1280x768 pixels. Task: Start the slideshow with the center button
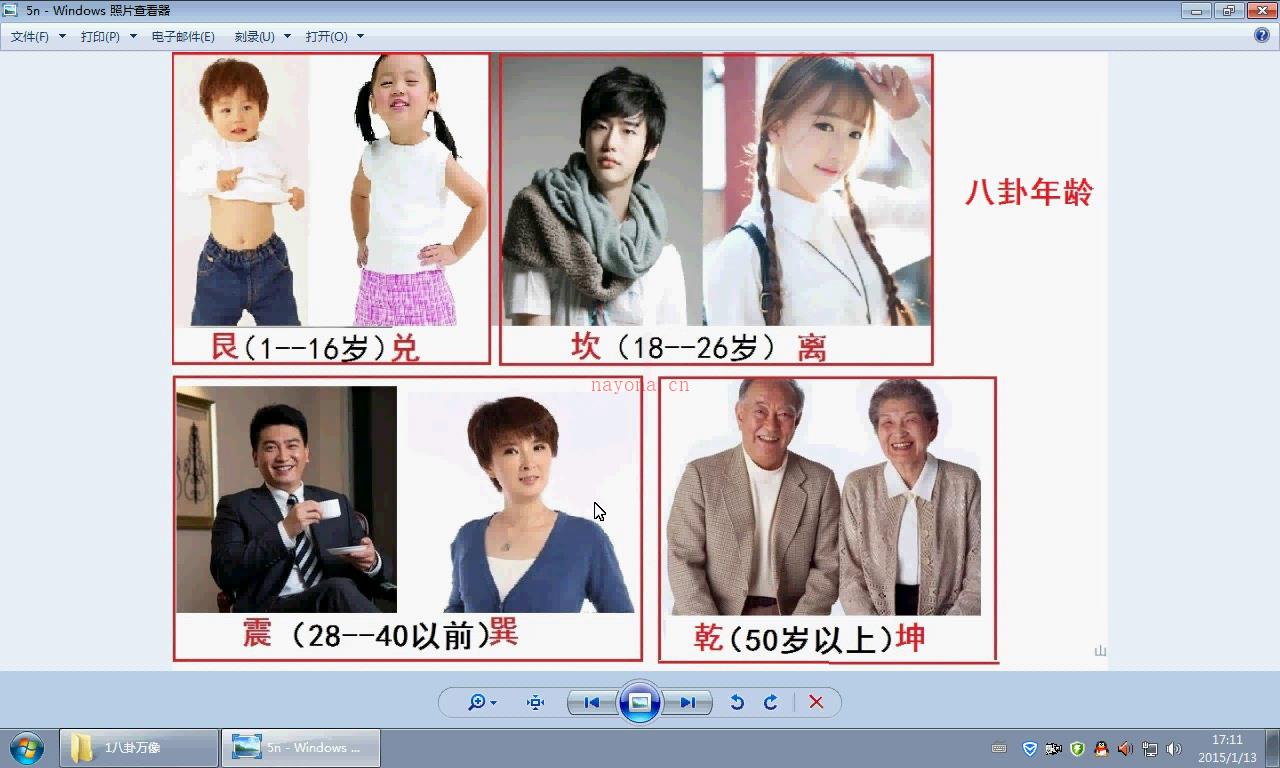pyautogui.click(x=640, y=702)
